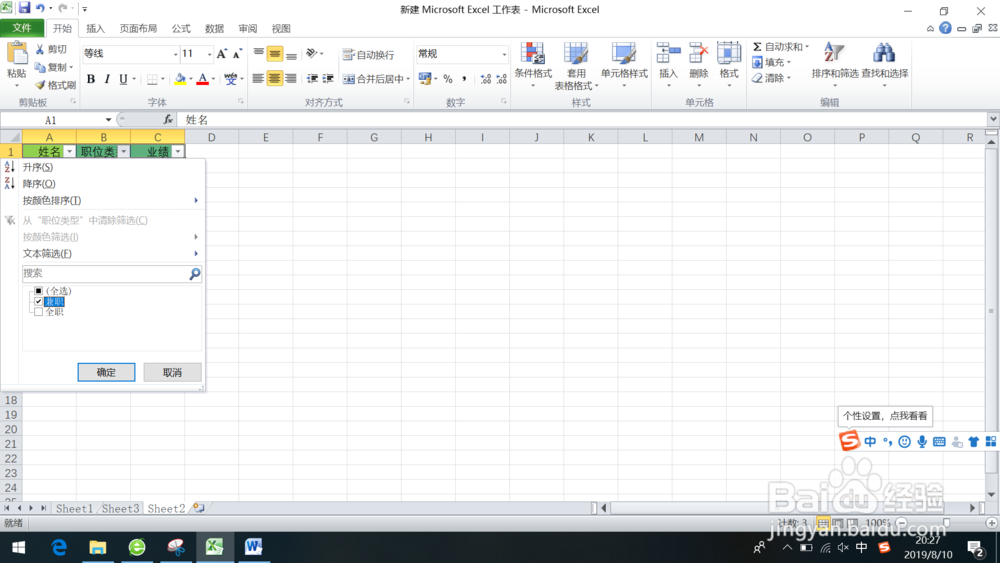This screenshot has height=563, width=1000.
Task: Click center align text icon
Action: [274, 79]
